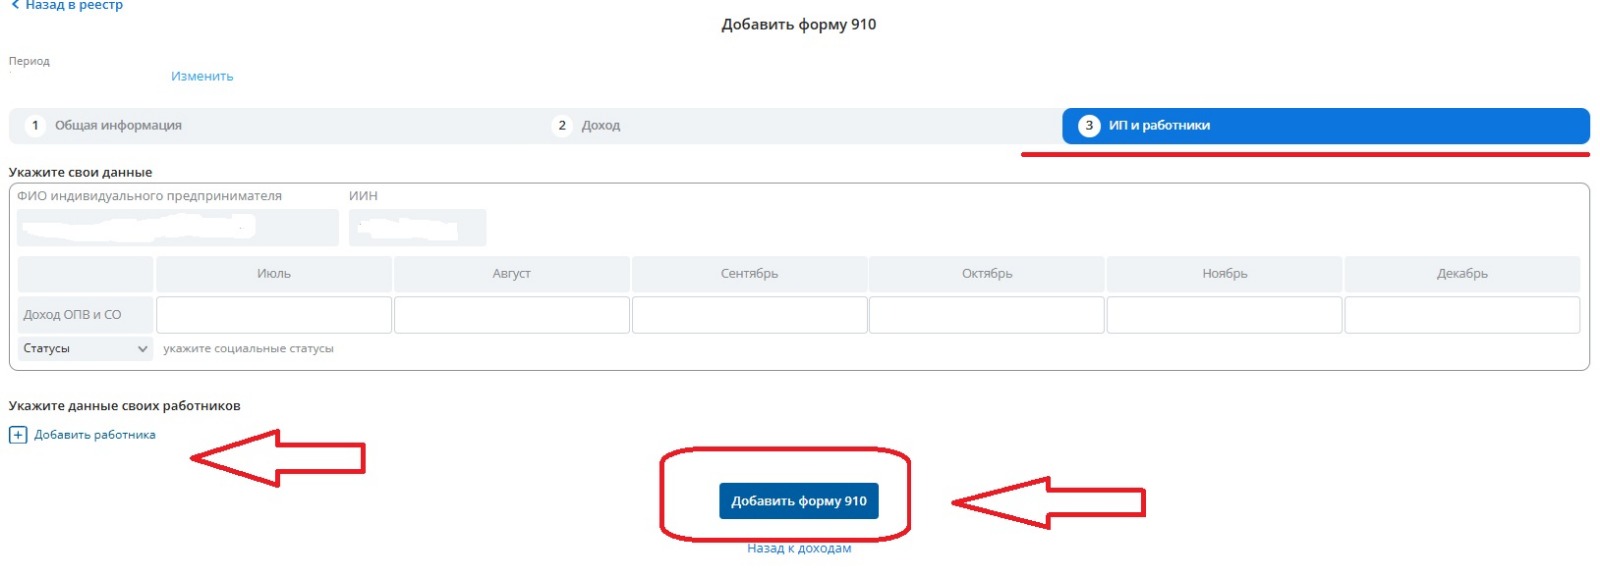Click the ФИО индивидуального предпринимателя field

[177, 228]
